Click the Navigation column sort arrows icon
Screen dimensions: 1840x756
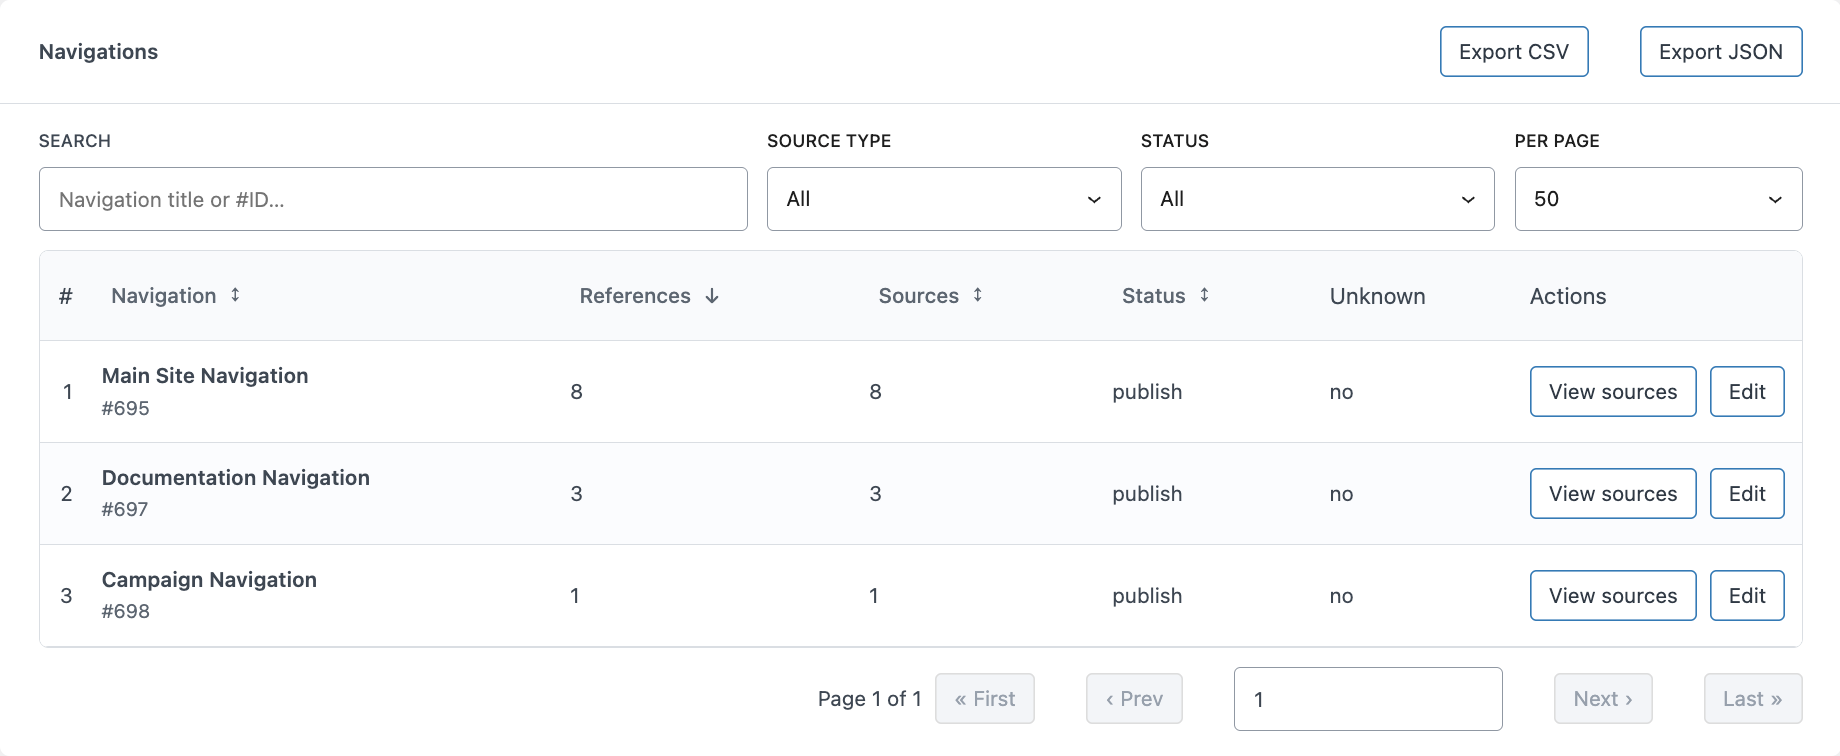(x=235, y=295)
